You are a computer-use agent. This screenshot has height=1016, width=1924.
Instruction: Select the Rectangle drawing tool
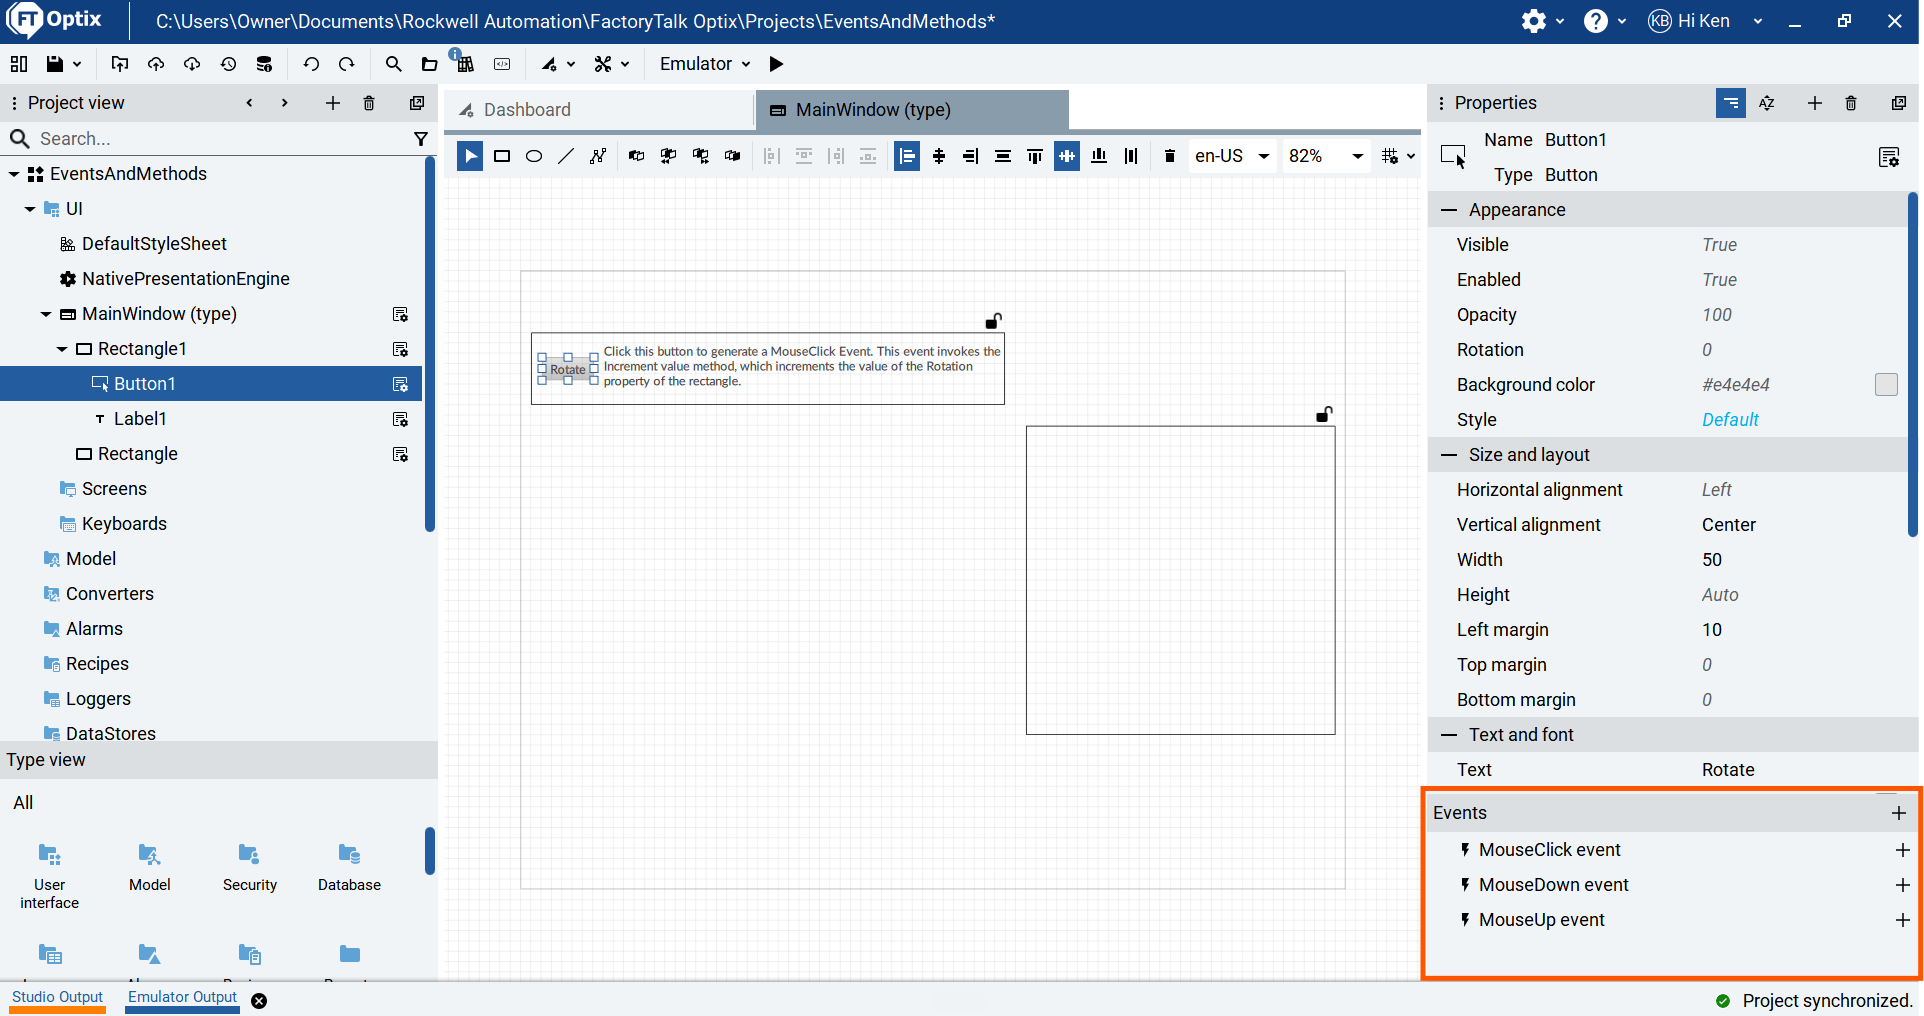[502, 156]
